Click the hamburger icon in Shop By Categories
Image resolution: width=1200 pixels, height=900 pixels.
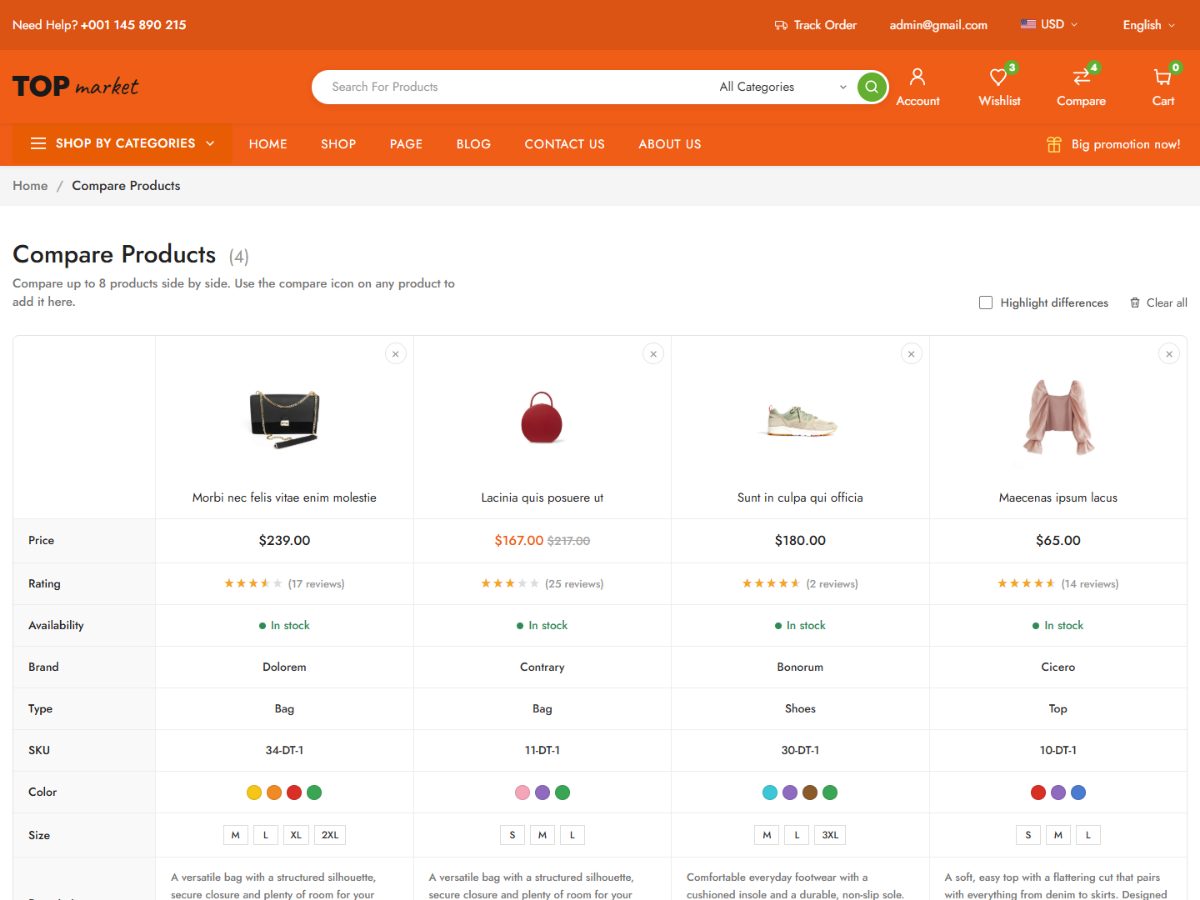click(x=38, y=143)
